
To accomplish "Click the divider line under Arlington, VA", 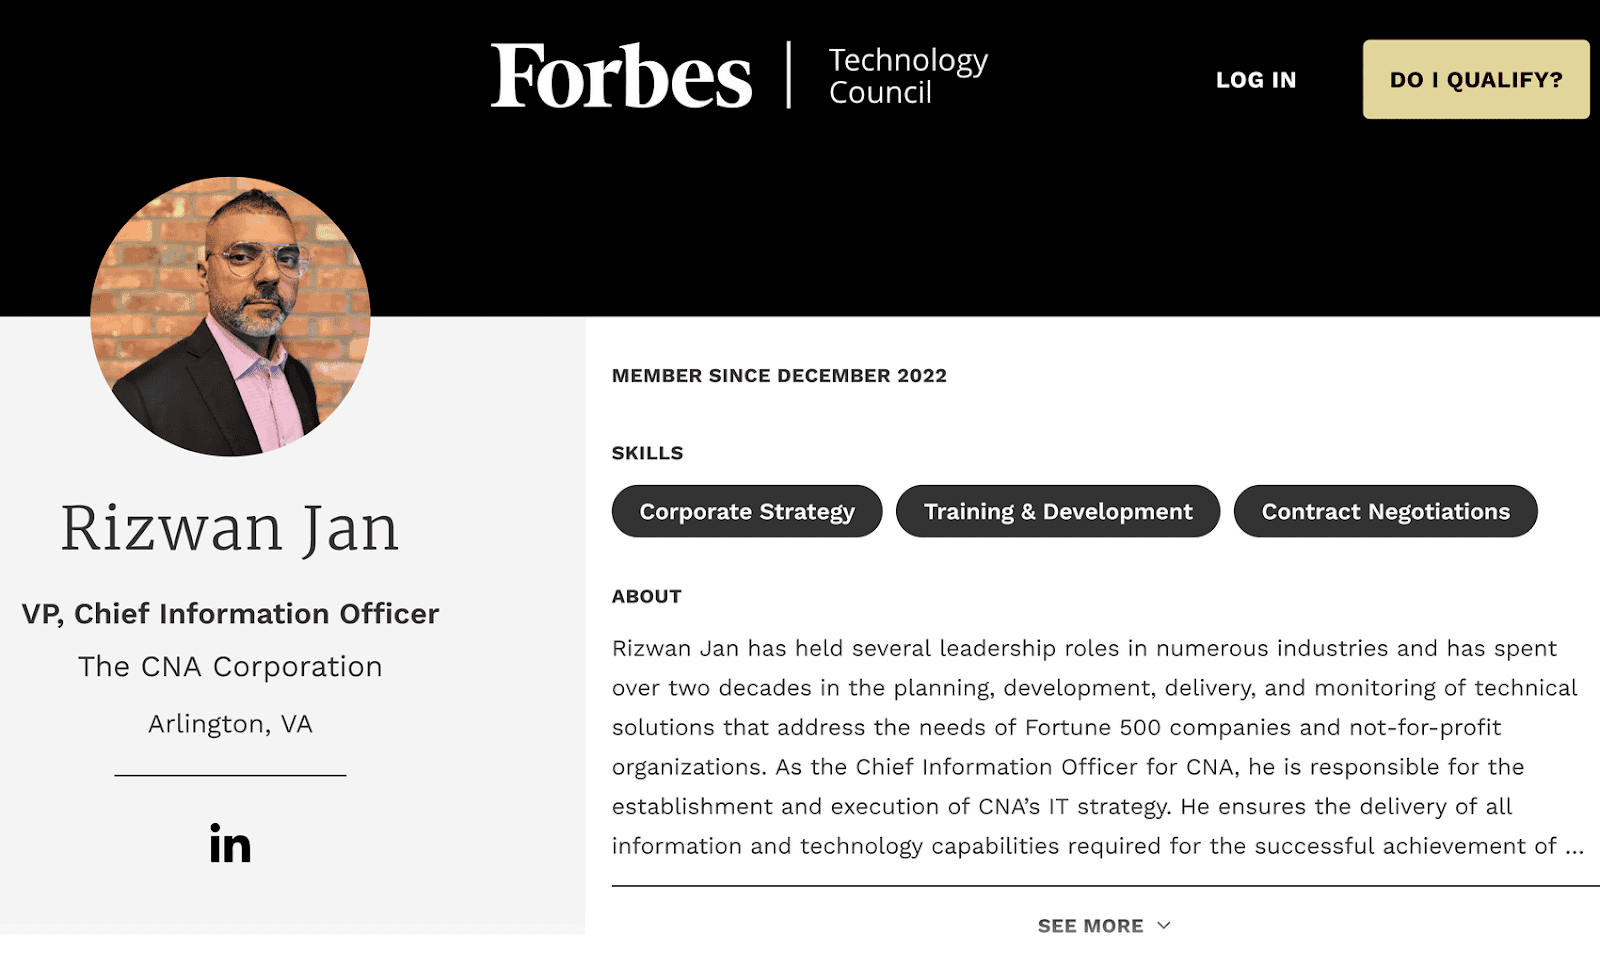I will pyautogui.click(x=230, y=774).
